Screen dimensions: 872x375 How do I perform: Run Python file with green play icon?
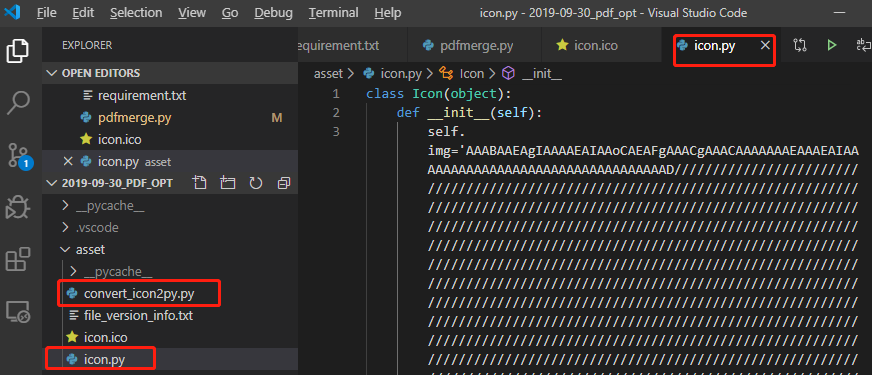[832, 46]
